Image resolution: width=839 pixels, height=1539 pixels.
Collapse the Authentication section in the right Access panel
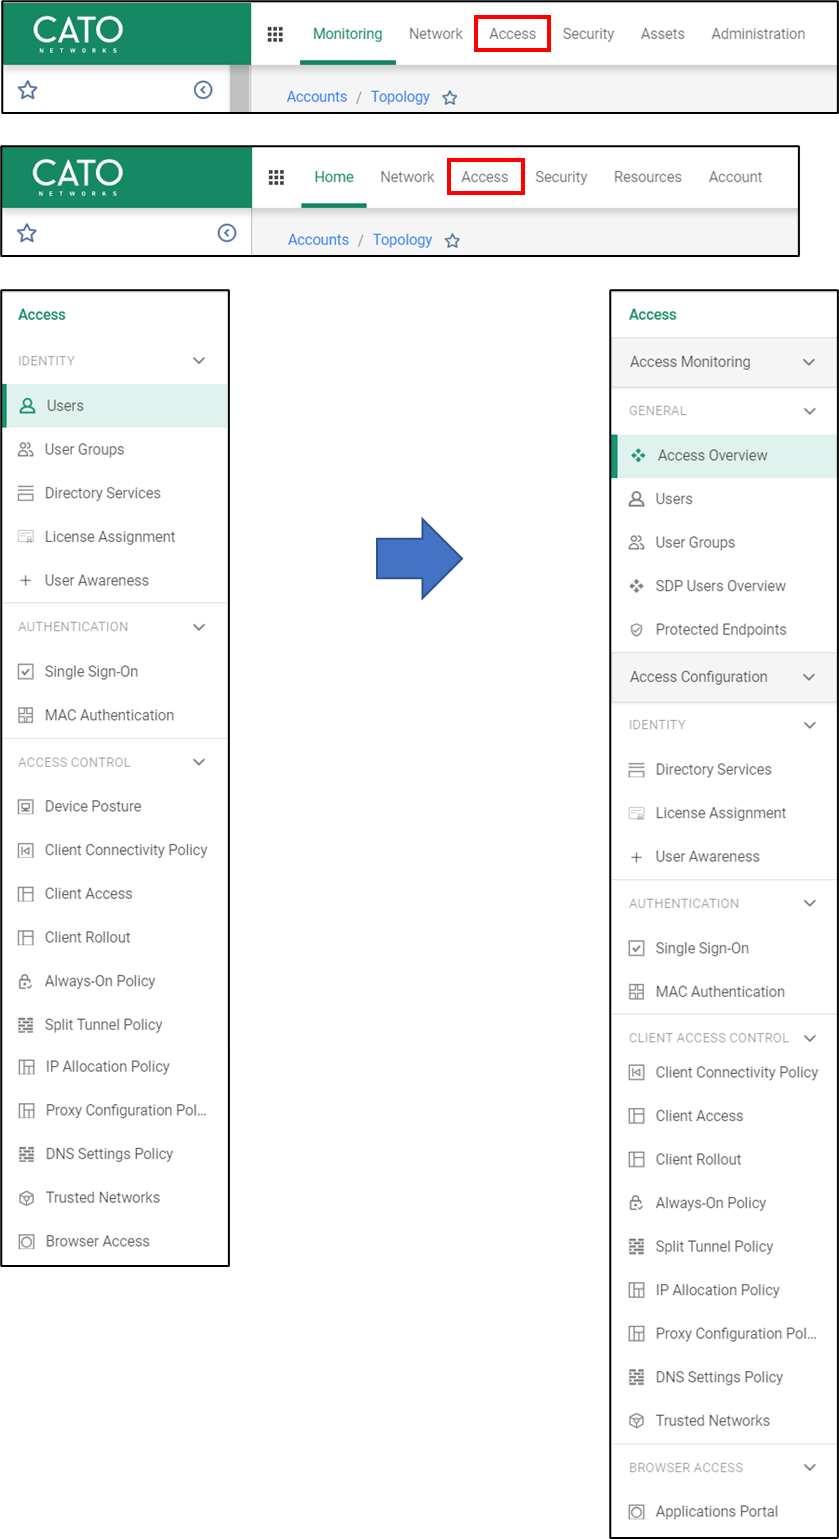[809, 904]
